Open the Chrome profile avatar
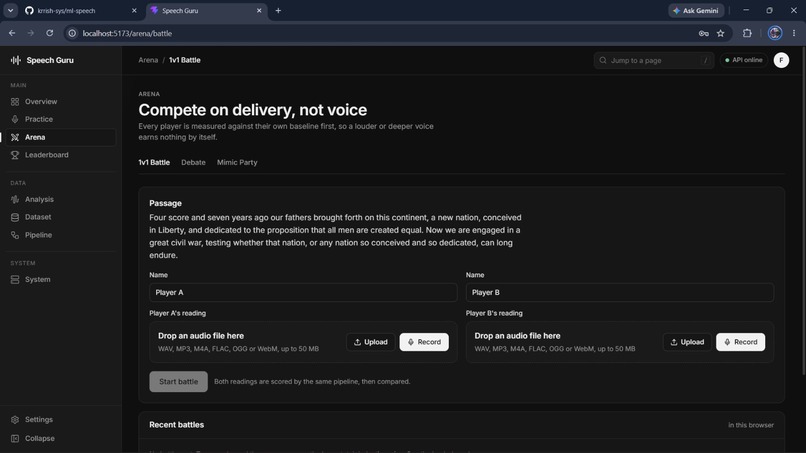806x453 pixels. tap(775, 33)
